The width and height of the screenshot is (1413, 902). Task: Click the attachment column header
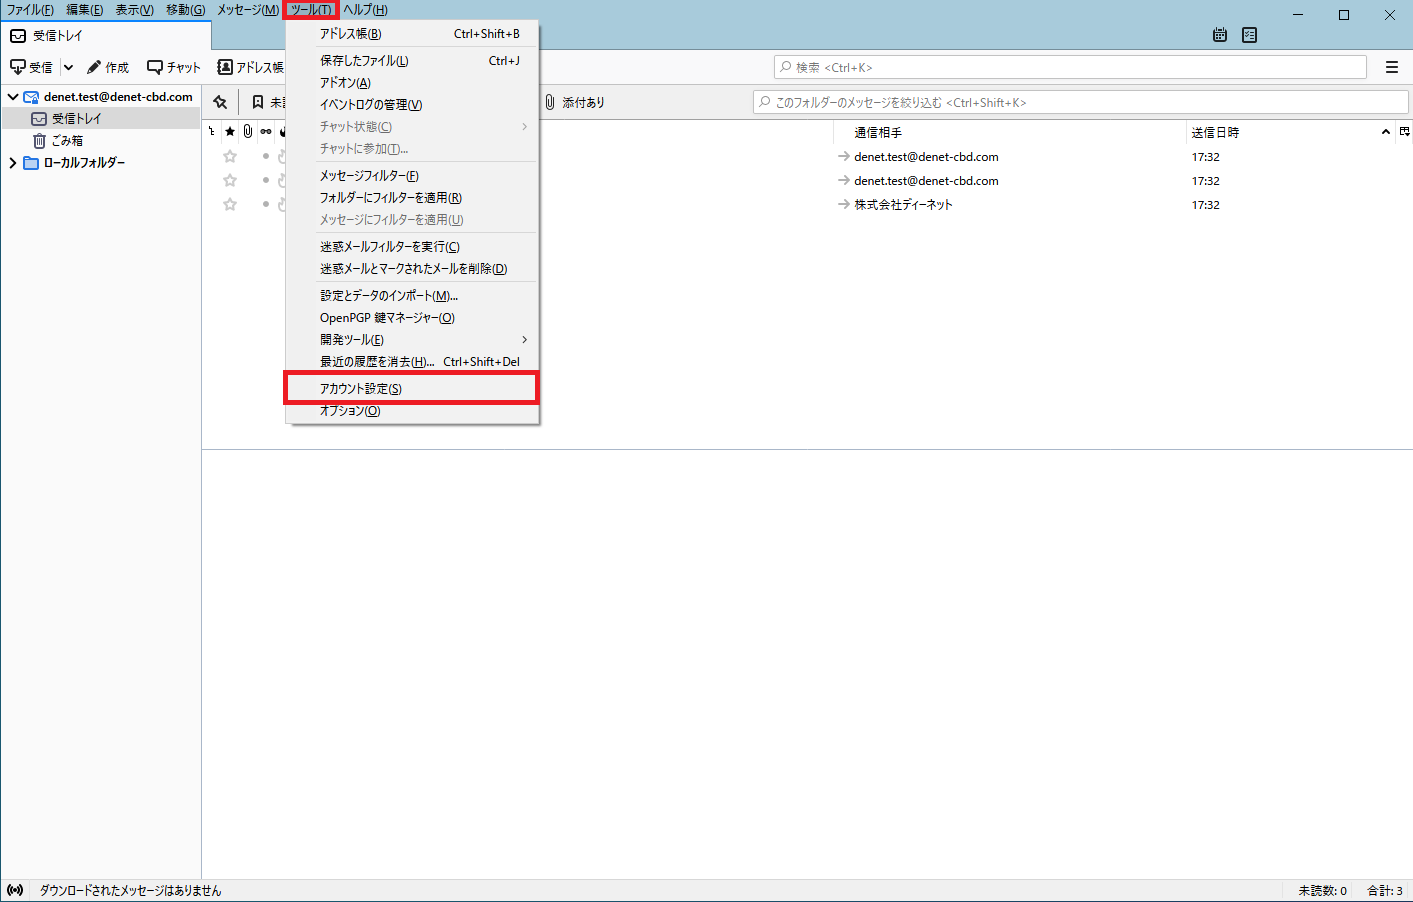pos(248,132)
